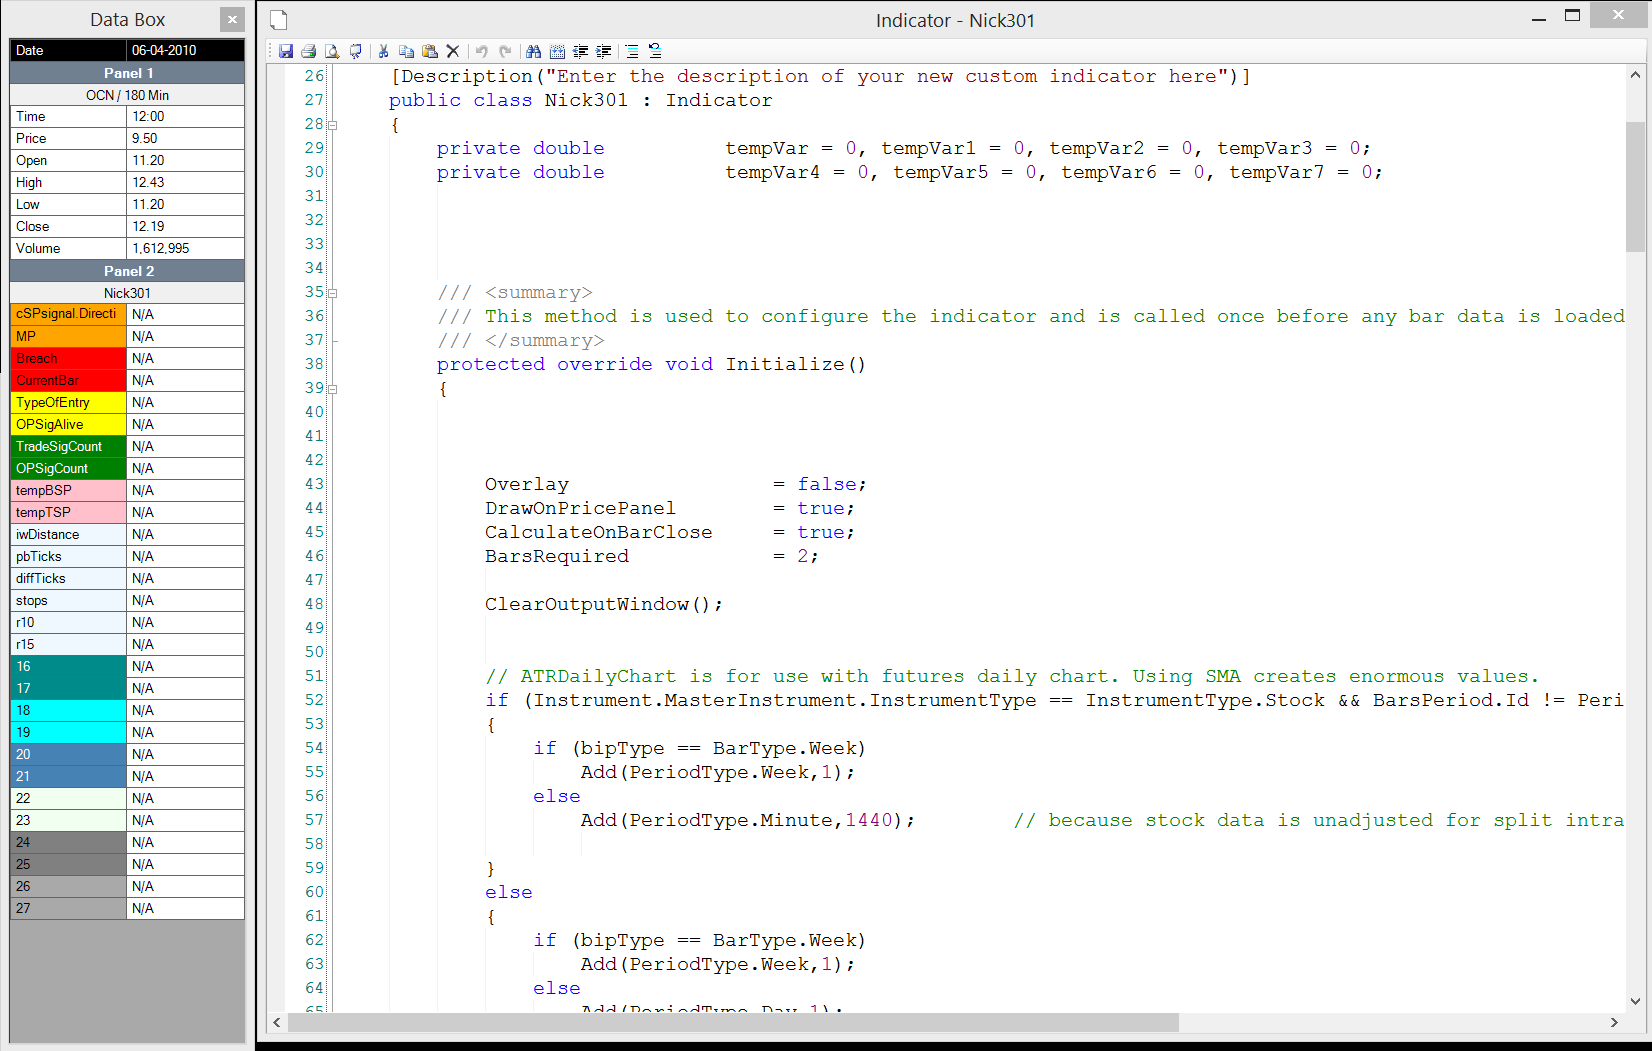This screenshot has height=1051, width=1652.
Task: Cut selection using the scissors icon
Action: [383, 51]
